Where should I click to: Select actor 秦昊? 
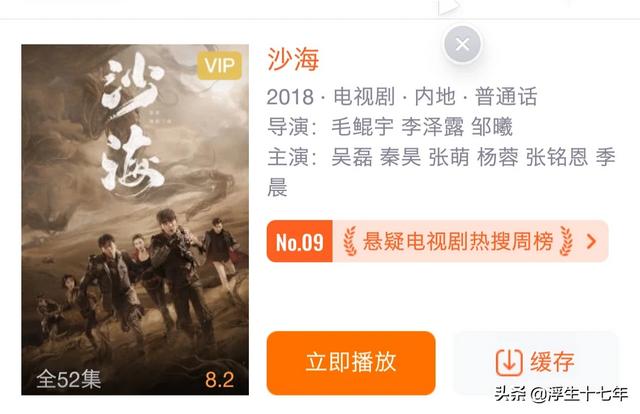(400, 157)
